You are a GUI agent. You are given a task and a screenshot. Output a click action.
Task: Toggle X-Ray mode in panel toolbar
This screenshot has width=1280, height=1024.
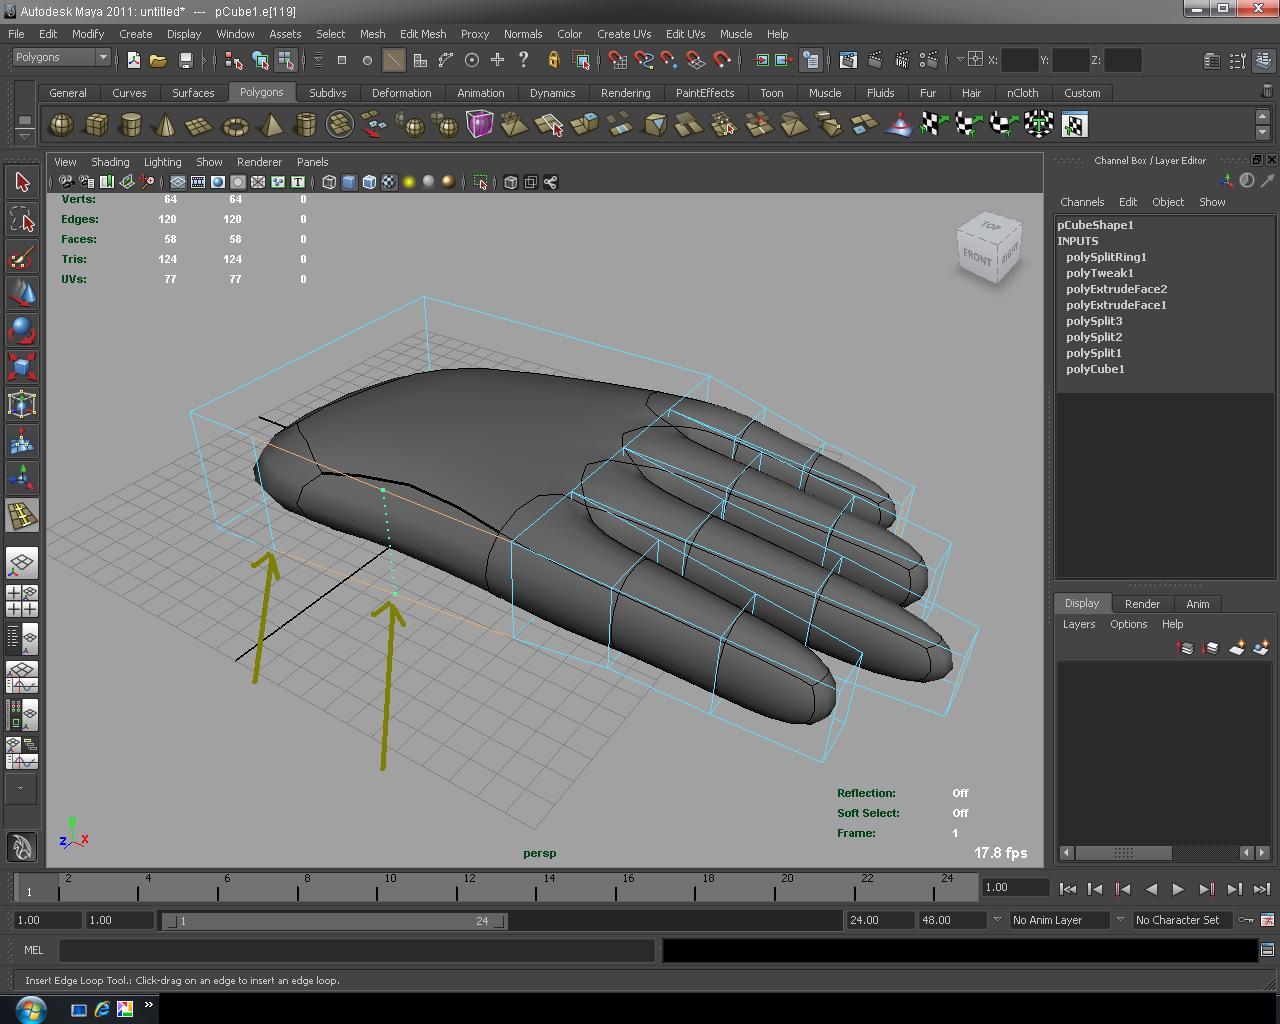[511, 182]
